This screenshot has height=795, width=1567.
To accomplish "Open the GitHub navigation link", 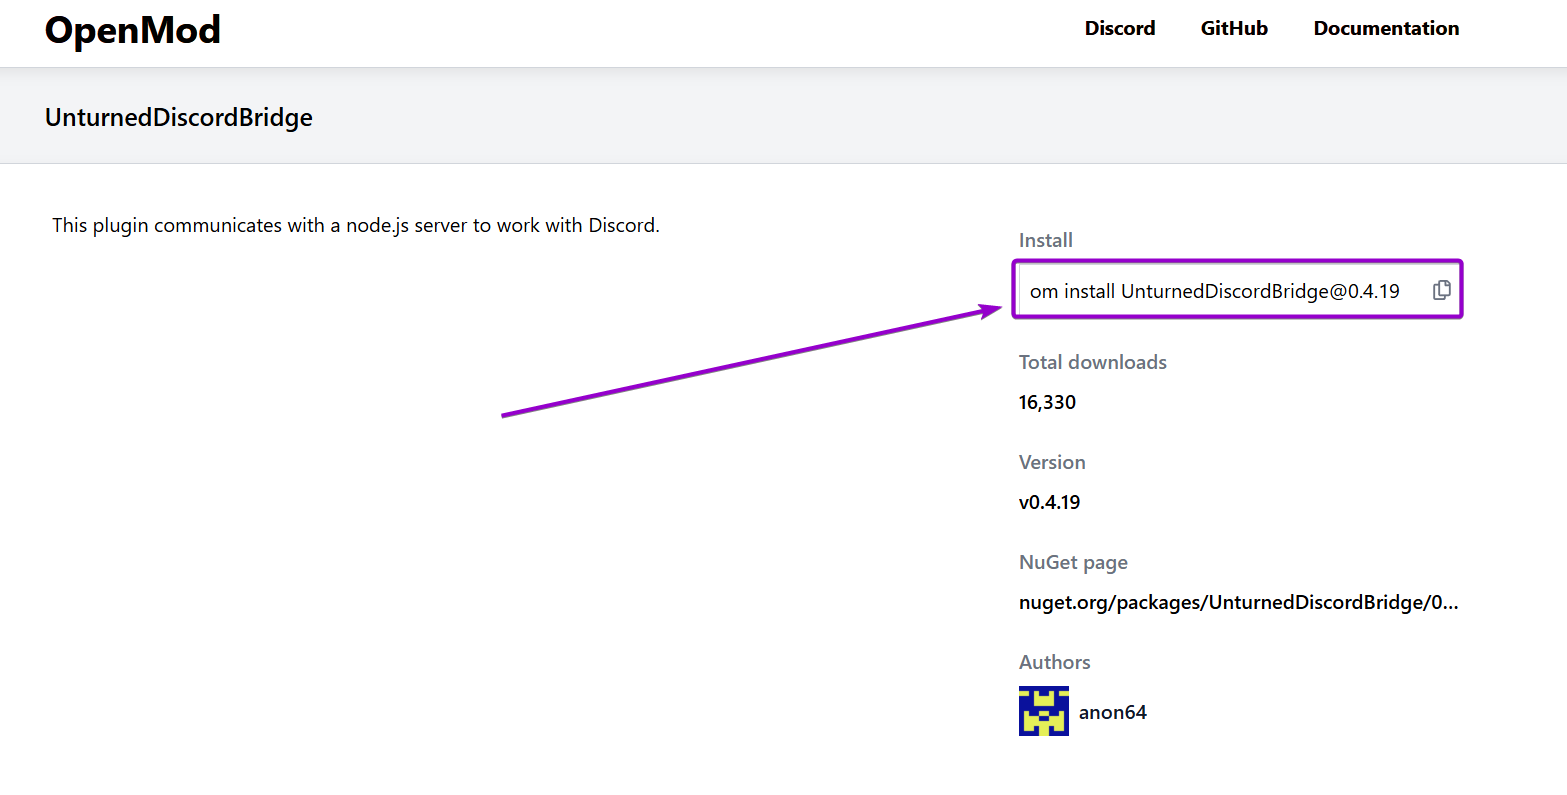I will pos(1234,28).
